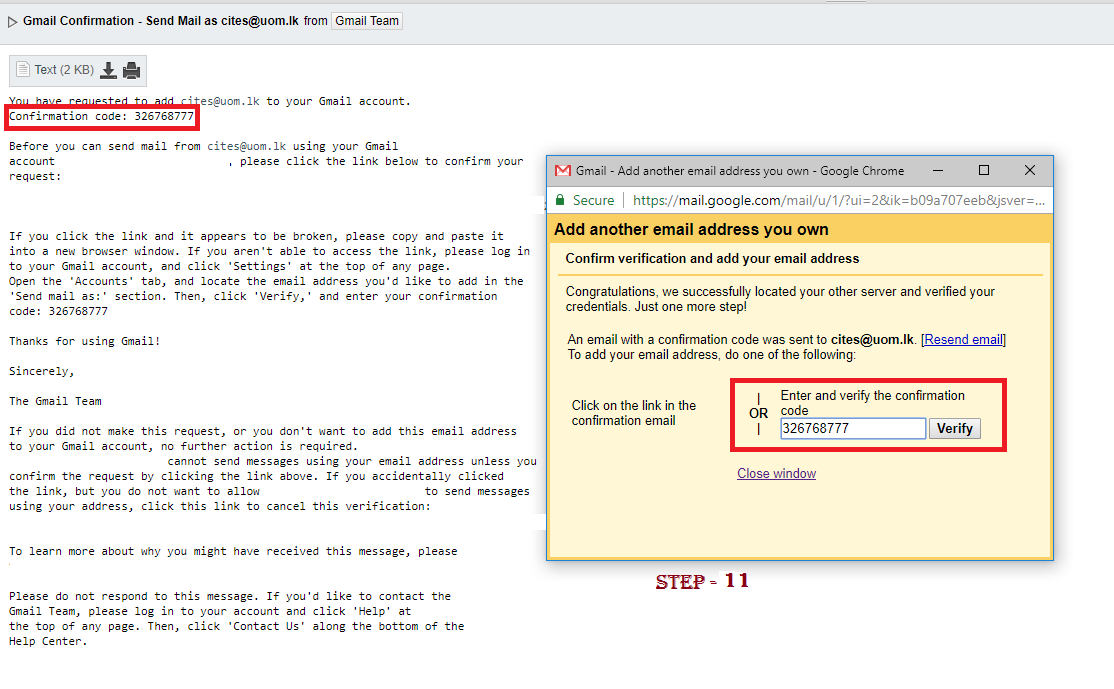The image size is (1114, 689).
Task: Download the Text (2 KB) attachment
Action: 108,70
